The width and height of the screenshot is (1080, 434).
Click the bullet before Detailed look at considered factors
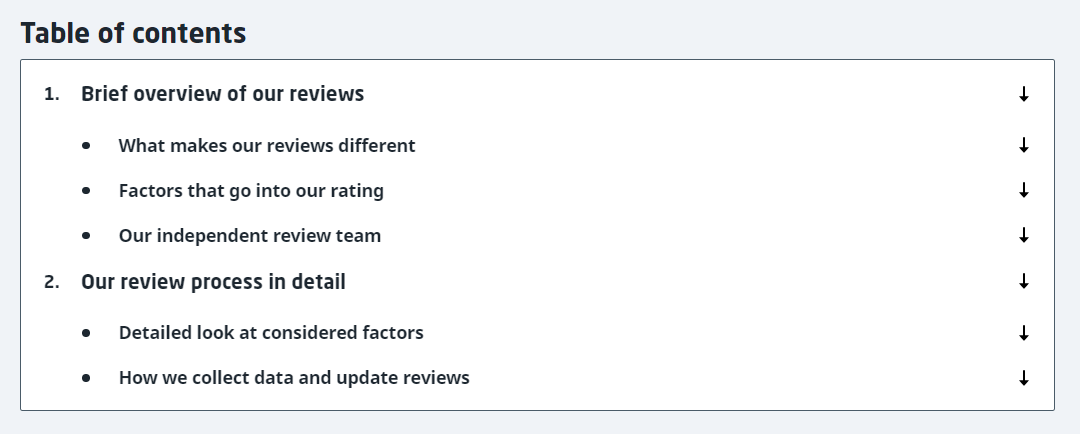point(86,333)
